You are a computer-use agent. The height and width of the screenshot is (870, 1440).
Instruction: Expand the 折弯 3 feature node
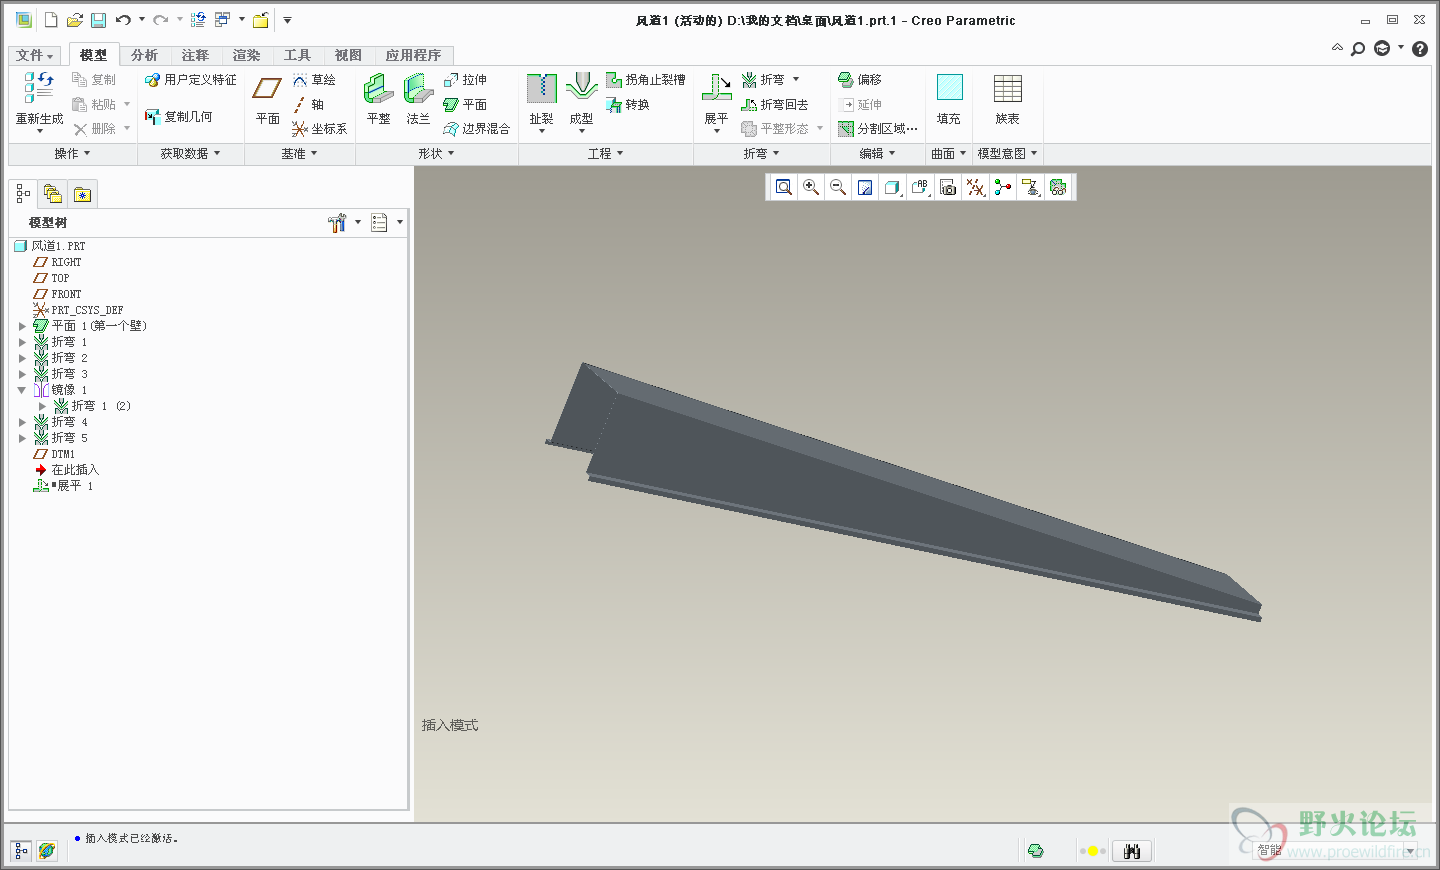22,374
